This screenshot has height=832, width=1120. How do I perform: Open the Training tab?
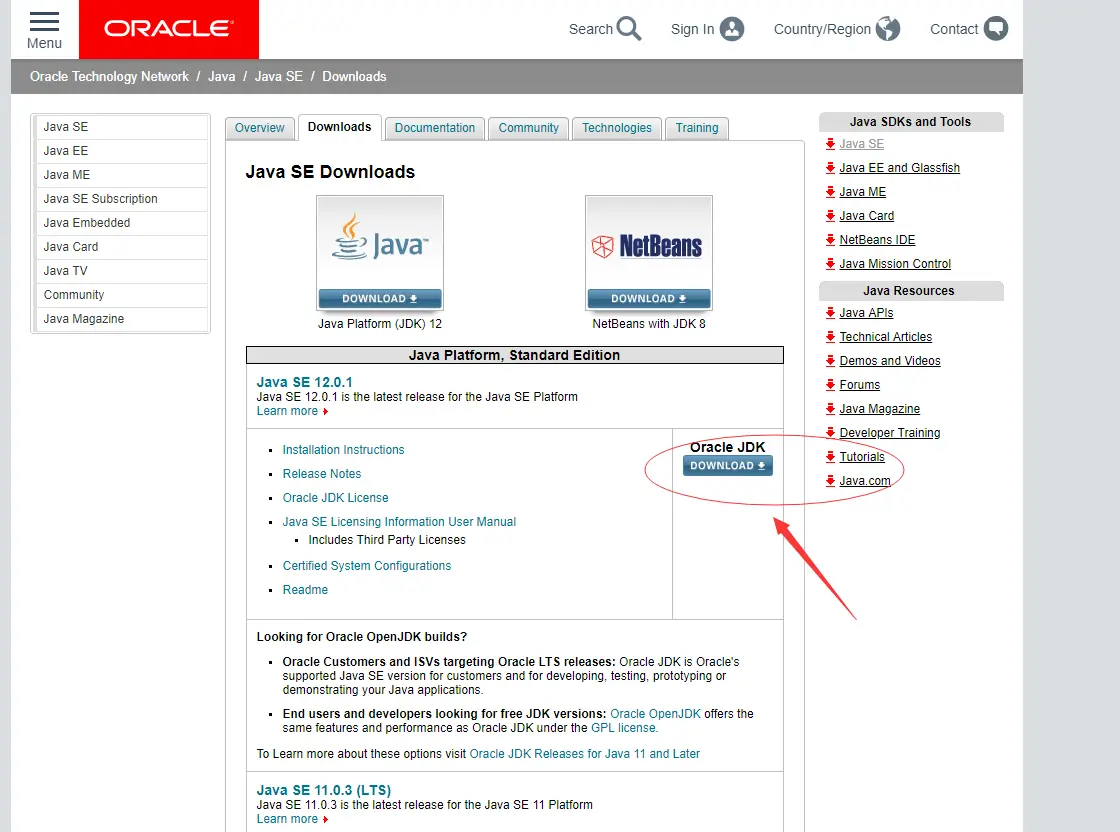tap(696, 128)
